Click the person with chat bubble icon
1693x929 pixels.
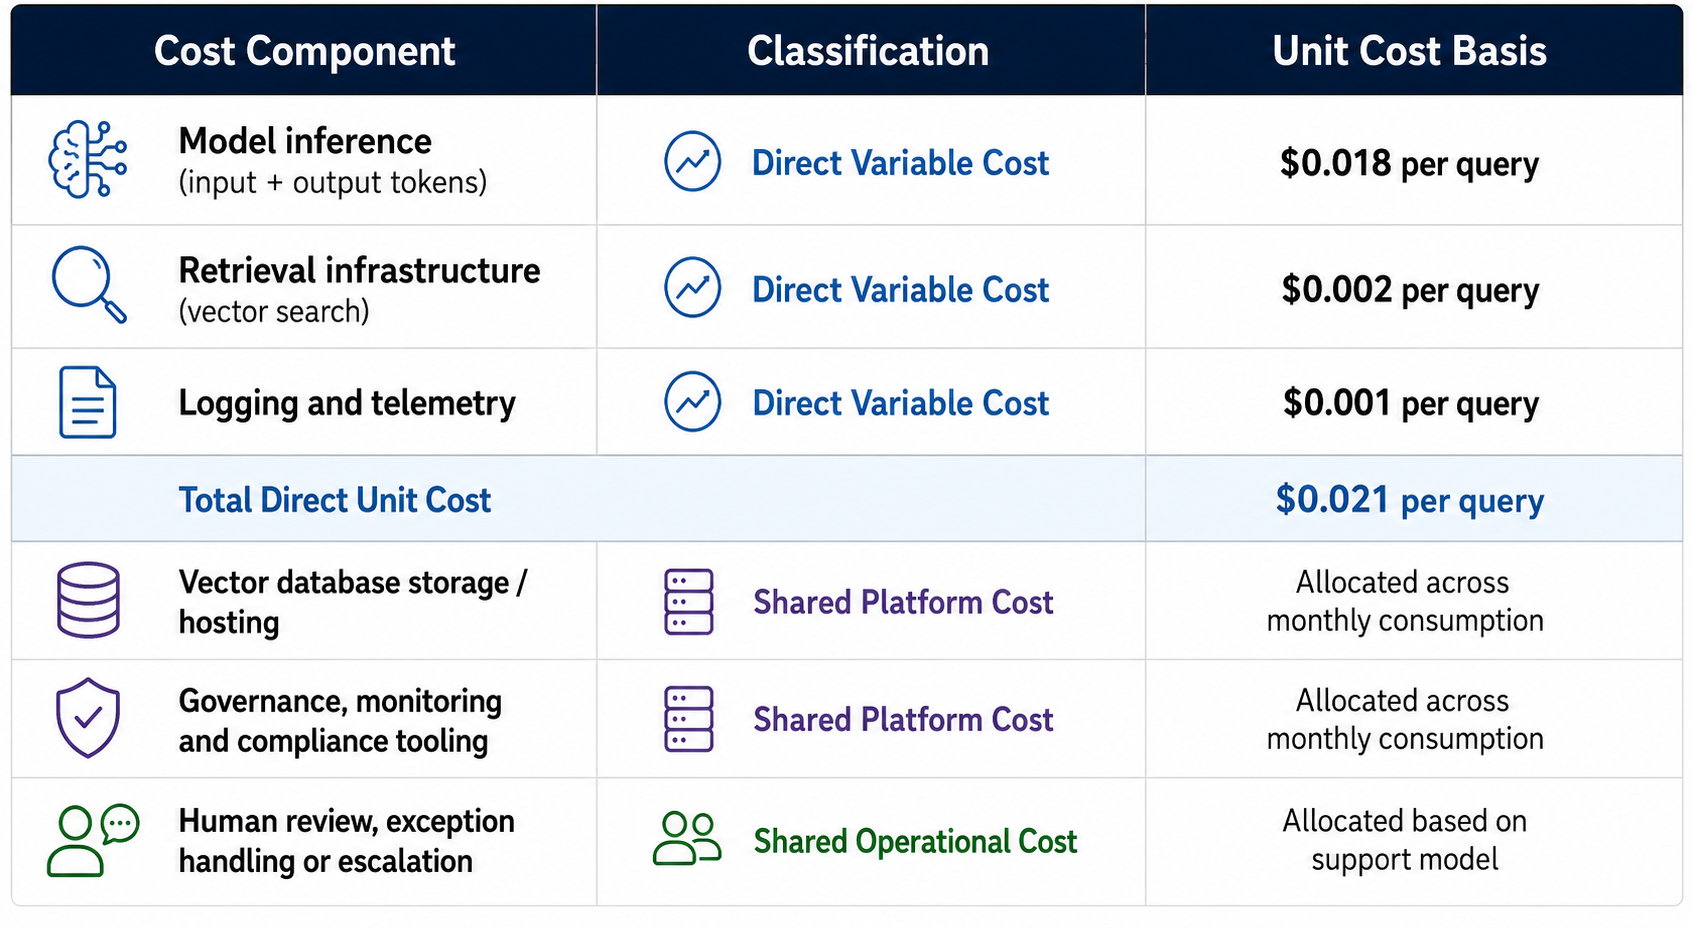coord(93,840)
